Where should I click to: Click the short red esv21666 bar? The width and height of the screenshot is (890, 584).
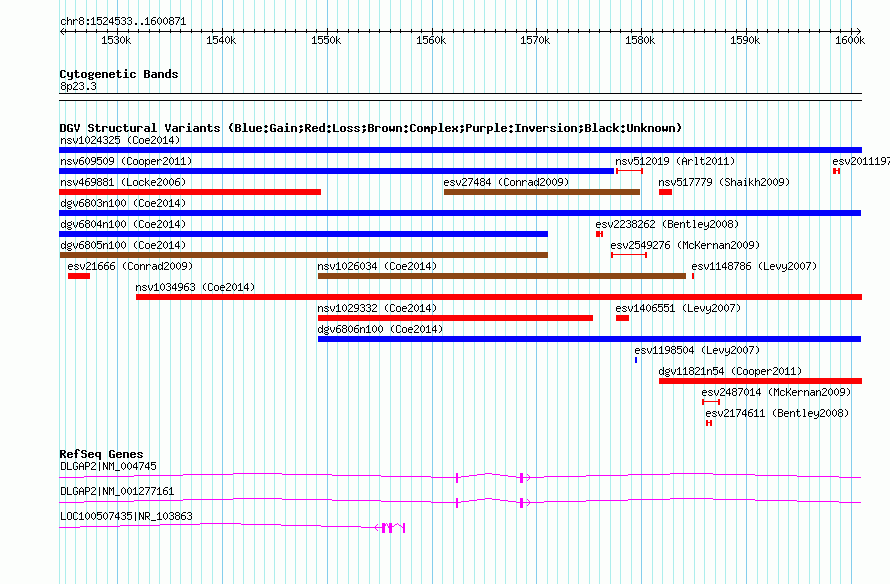click(x=79, y=276)
